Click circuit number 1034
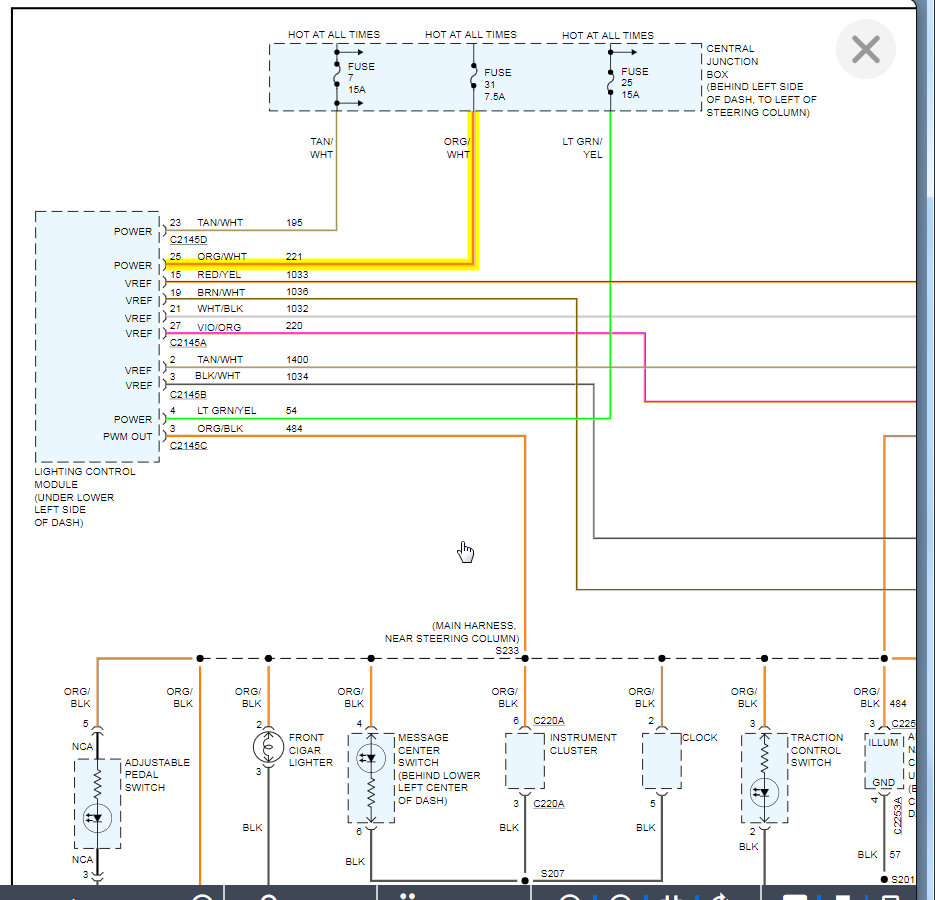 (x=297, y=376)
